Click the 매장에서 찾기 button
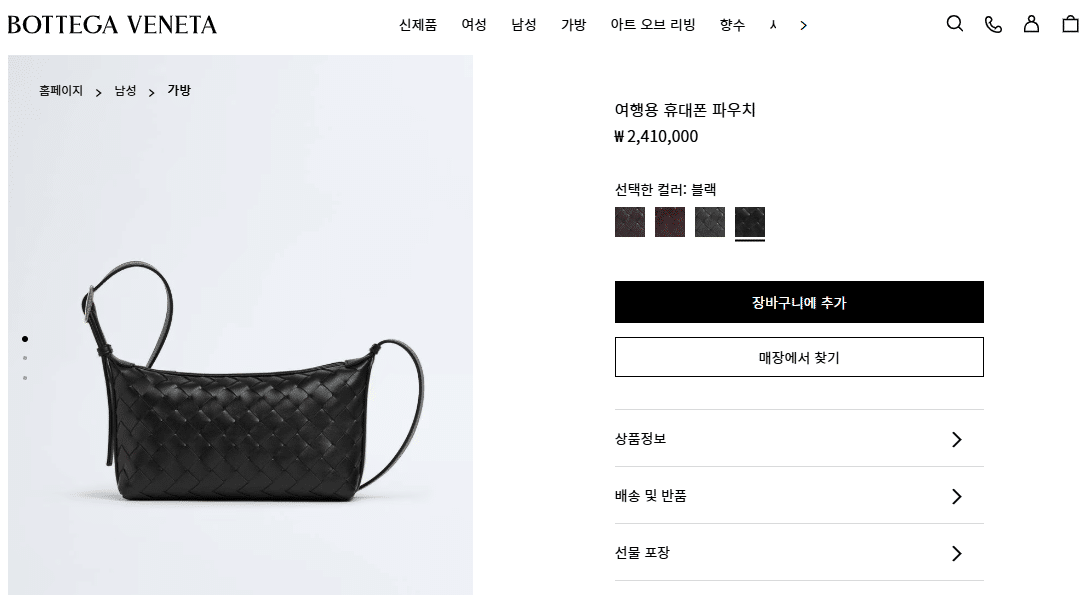The height and width of the screenshot is (595, 1089). pos(799,358)
